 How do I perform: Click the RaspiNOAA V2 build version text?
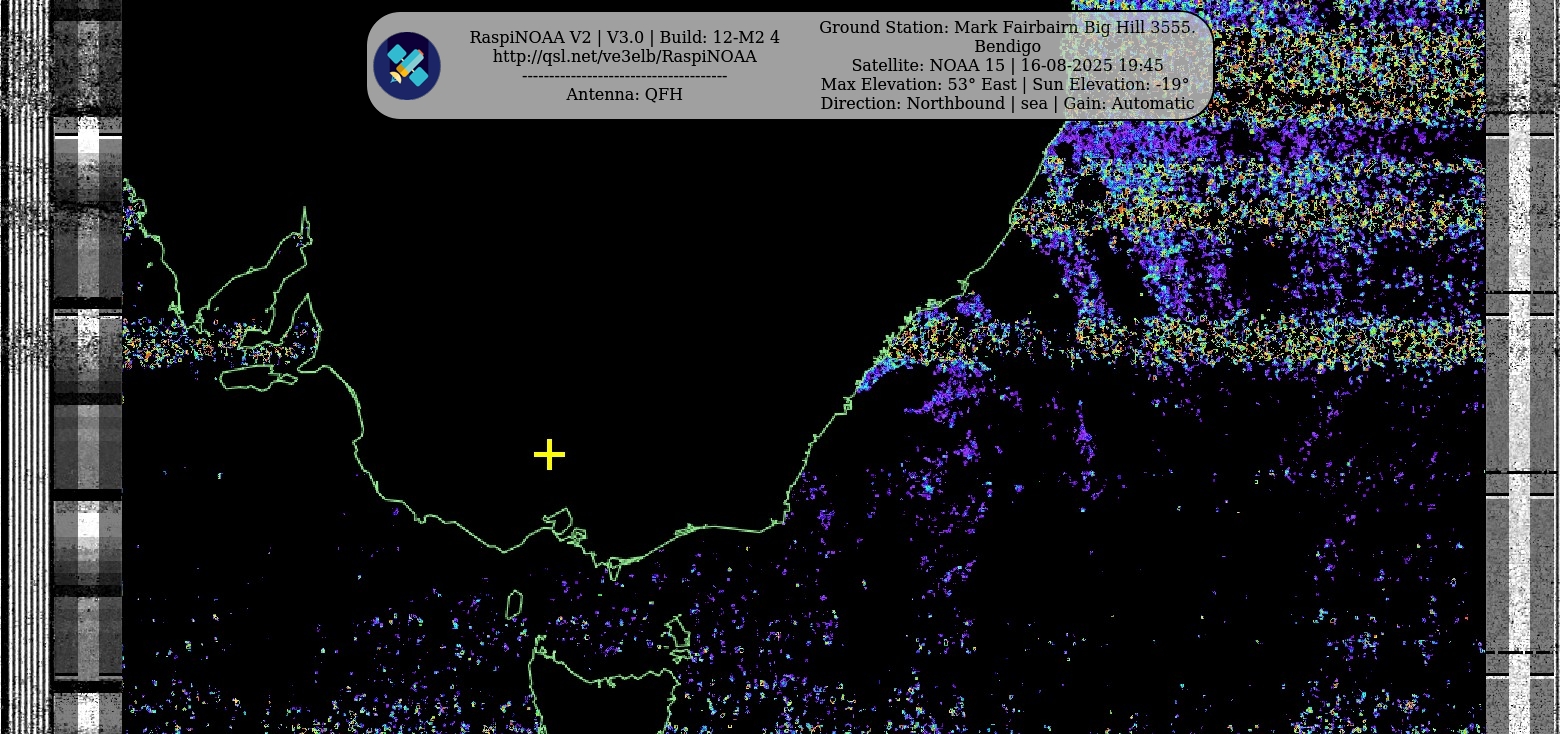coord(624,38)
